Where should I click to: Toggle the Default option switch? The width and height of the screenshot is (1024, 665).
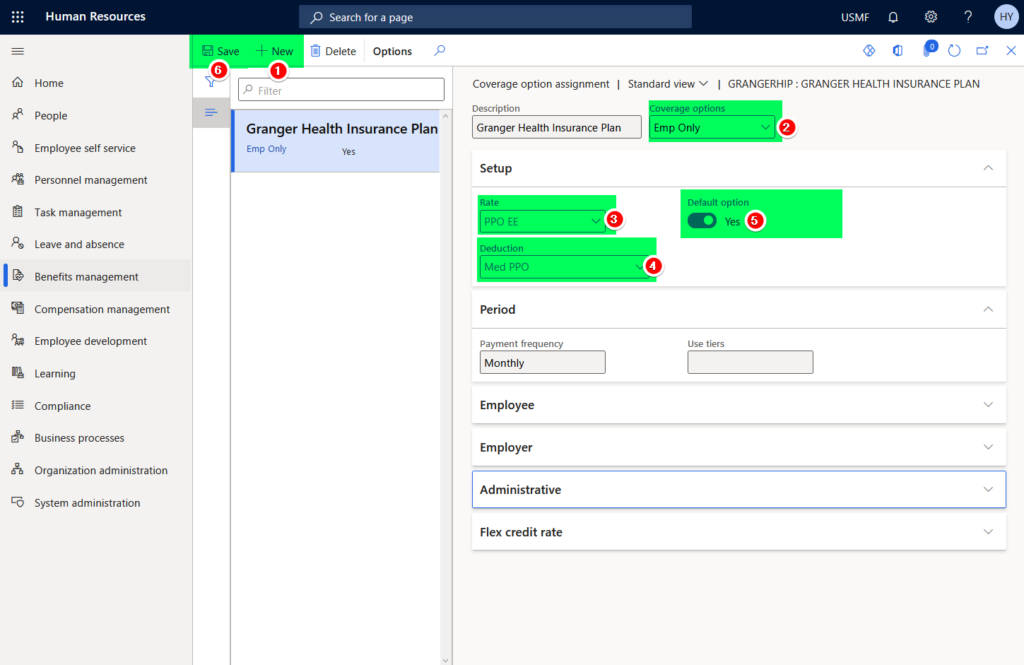702,221
